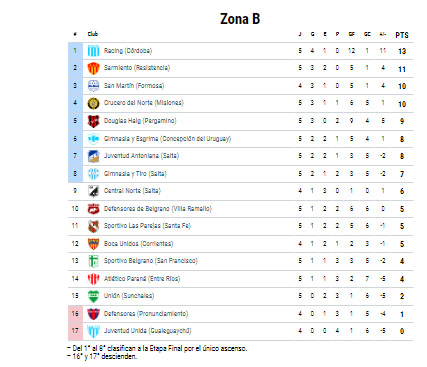
Task: Select the Juventud Antoniana club logo
Action: click(x=93, y=156)
